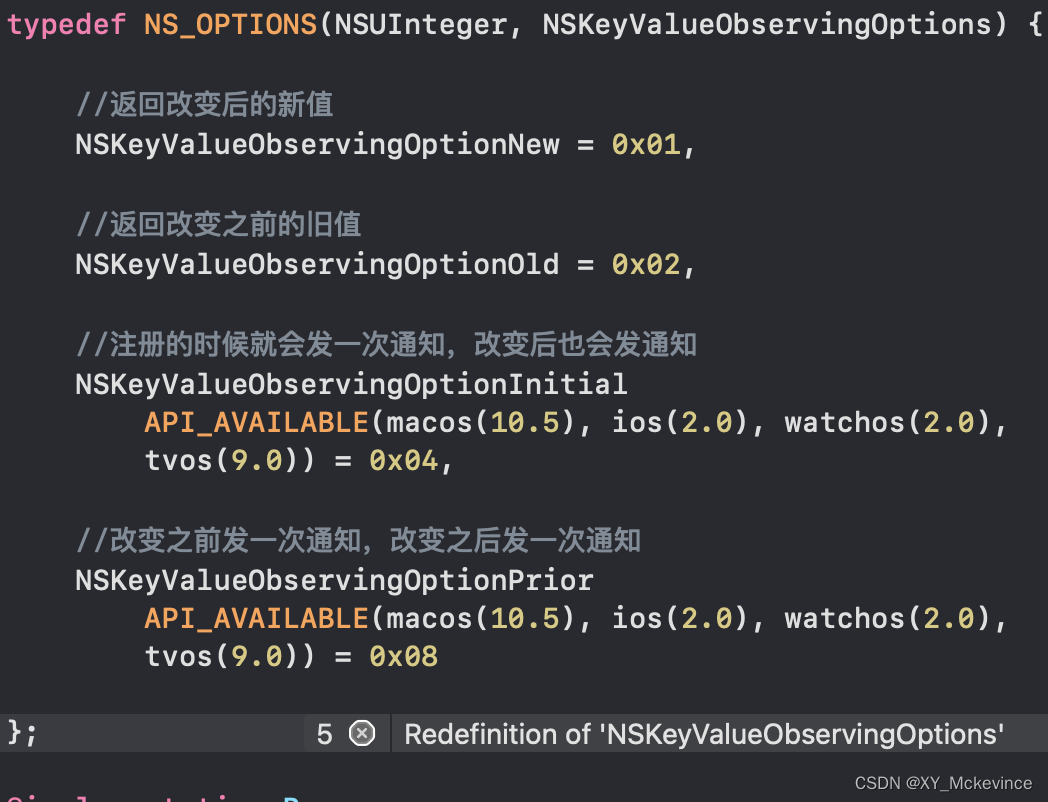Viewport: 1048px width, 802px height.
Task: Click the circled X error icon
Action: 361,733
